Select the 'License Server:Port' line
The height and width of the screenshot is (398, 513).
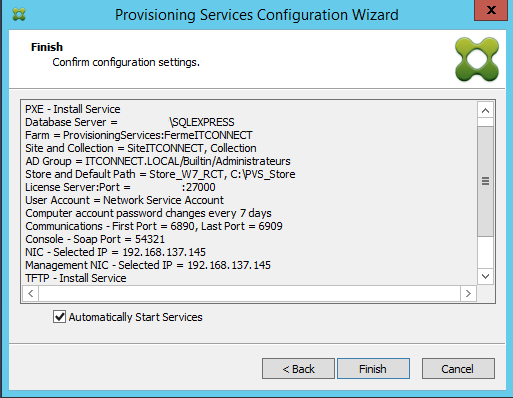point(120,187)
